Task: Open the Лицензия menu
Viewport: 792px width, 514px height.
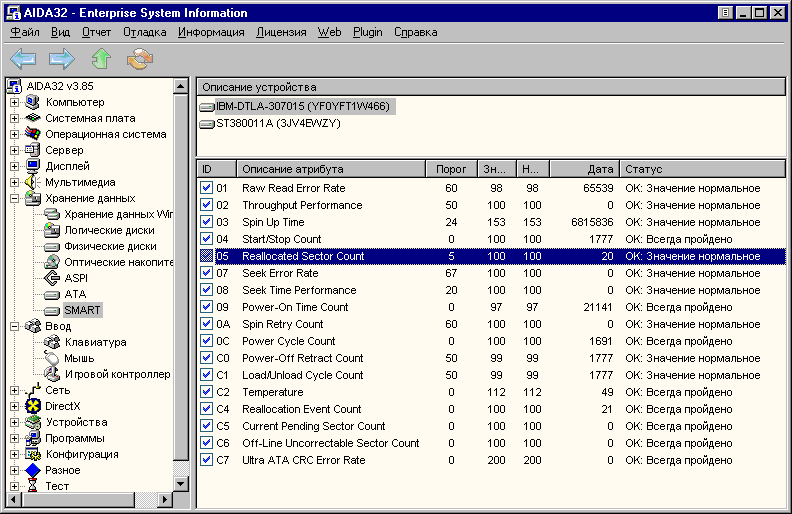Action: (281, 32)
